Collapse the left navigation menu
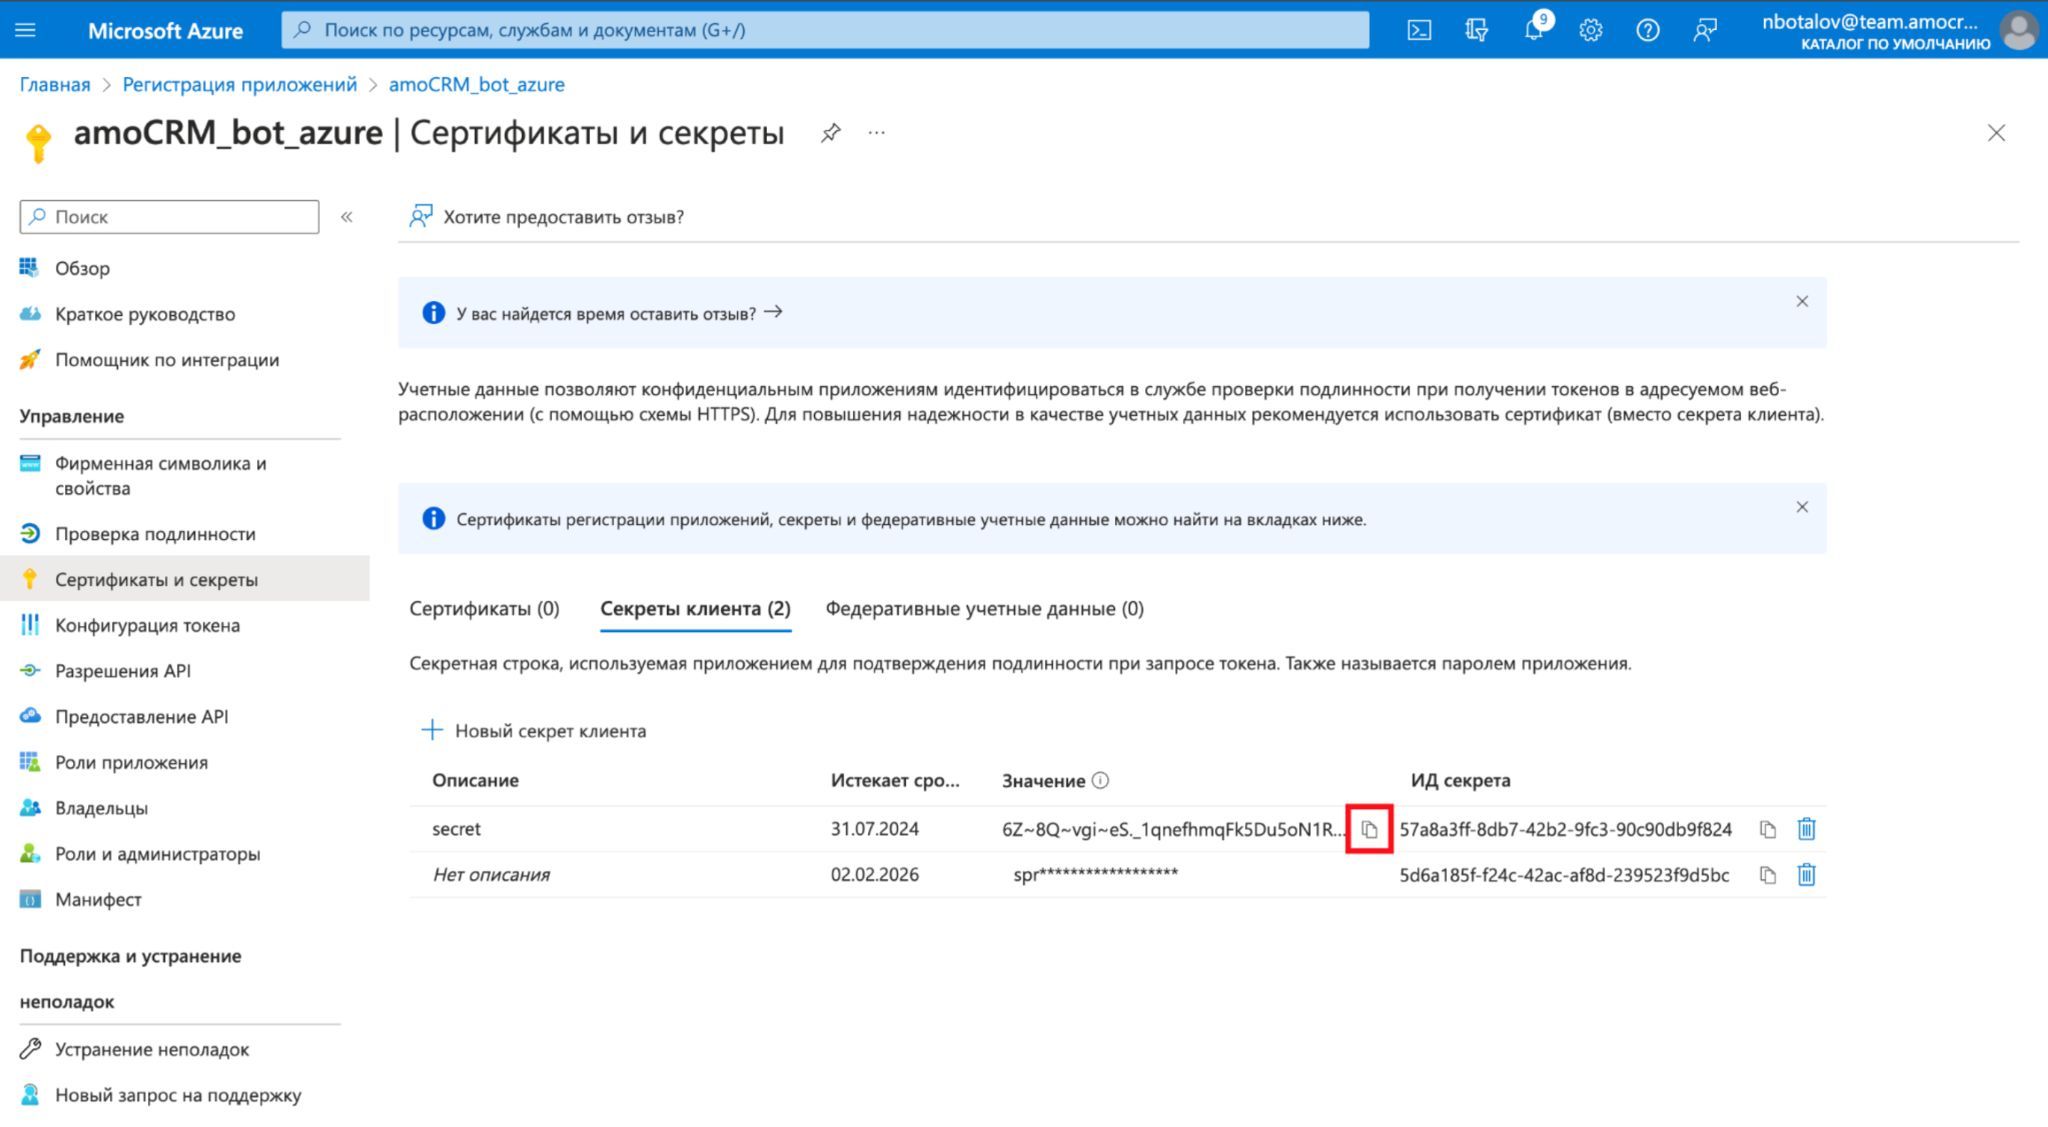 click(x=346, y=217)
